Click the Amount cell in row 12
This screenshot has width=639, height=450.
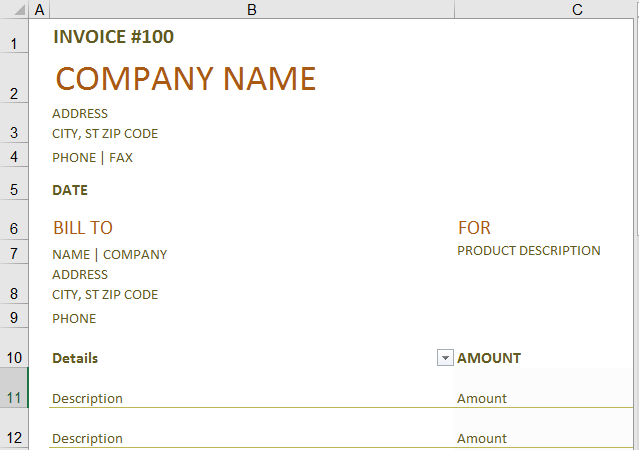pos(482,438)
